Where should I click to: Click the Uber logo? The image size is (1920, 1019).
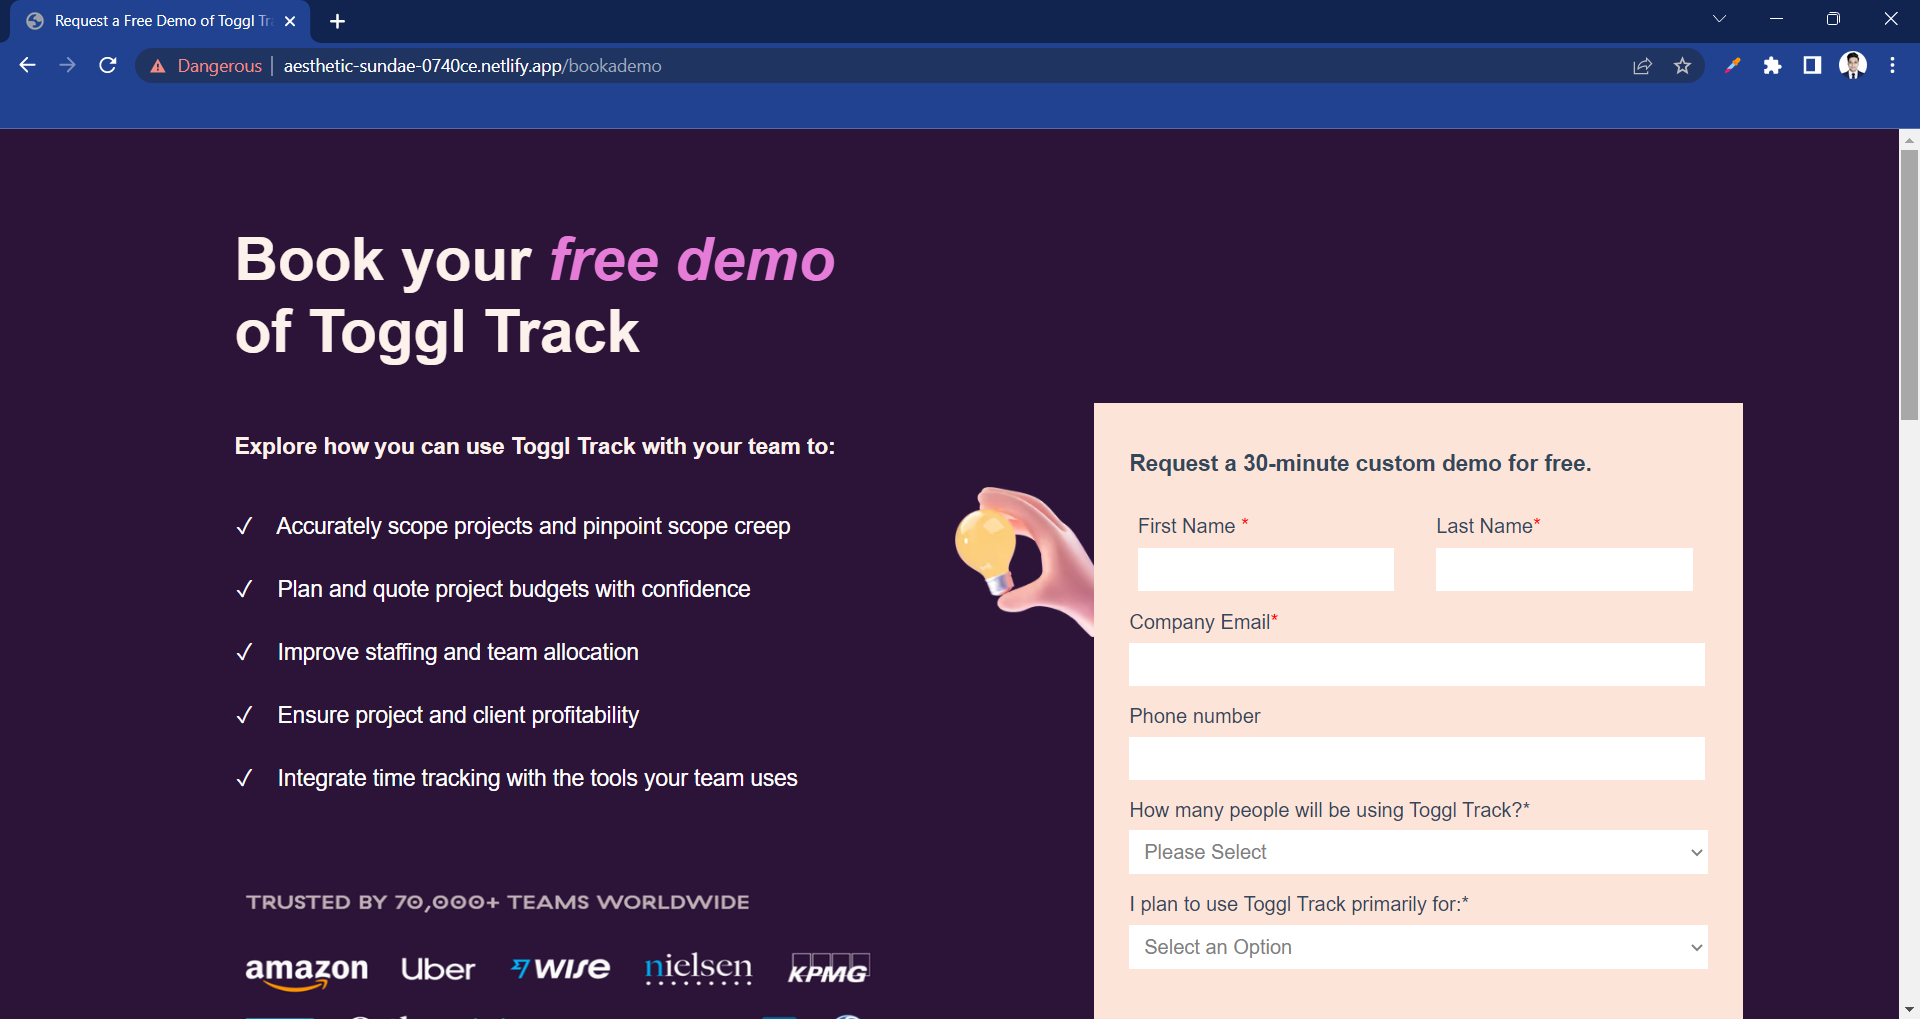(x=438, y=969)
